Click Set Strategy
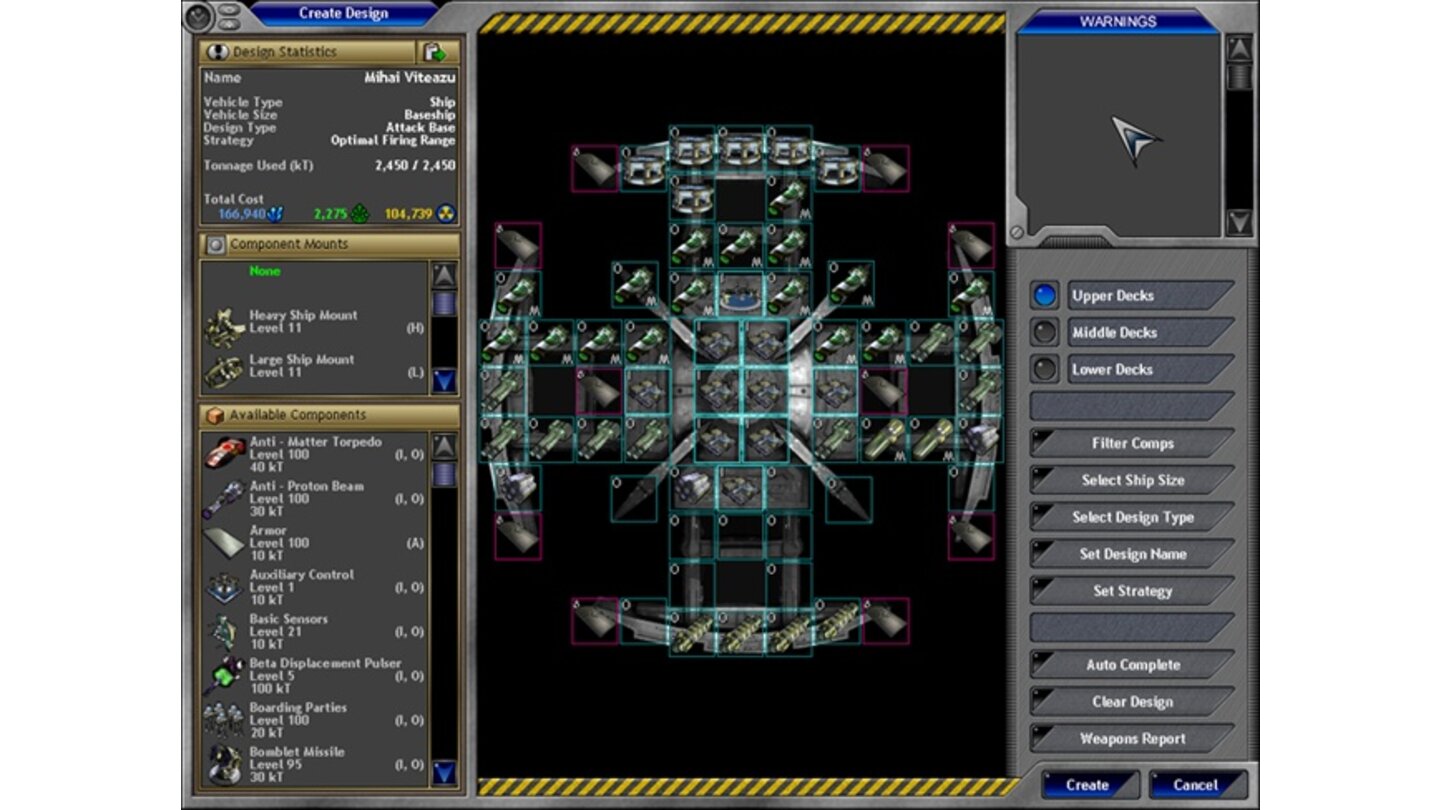Viewport: 1440px width, 810px height. point(1132,591)
